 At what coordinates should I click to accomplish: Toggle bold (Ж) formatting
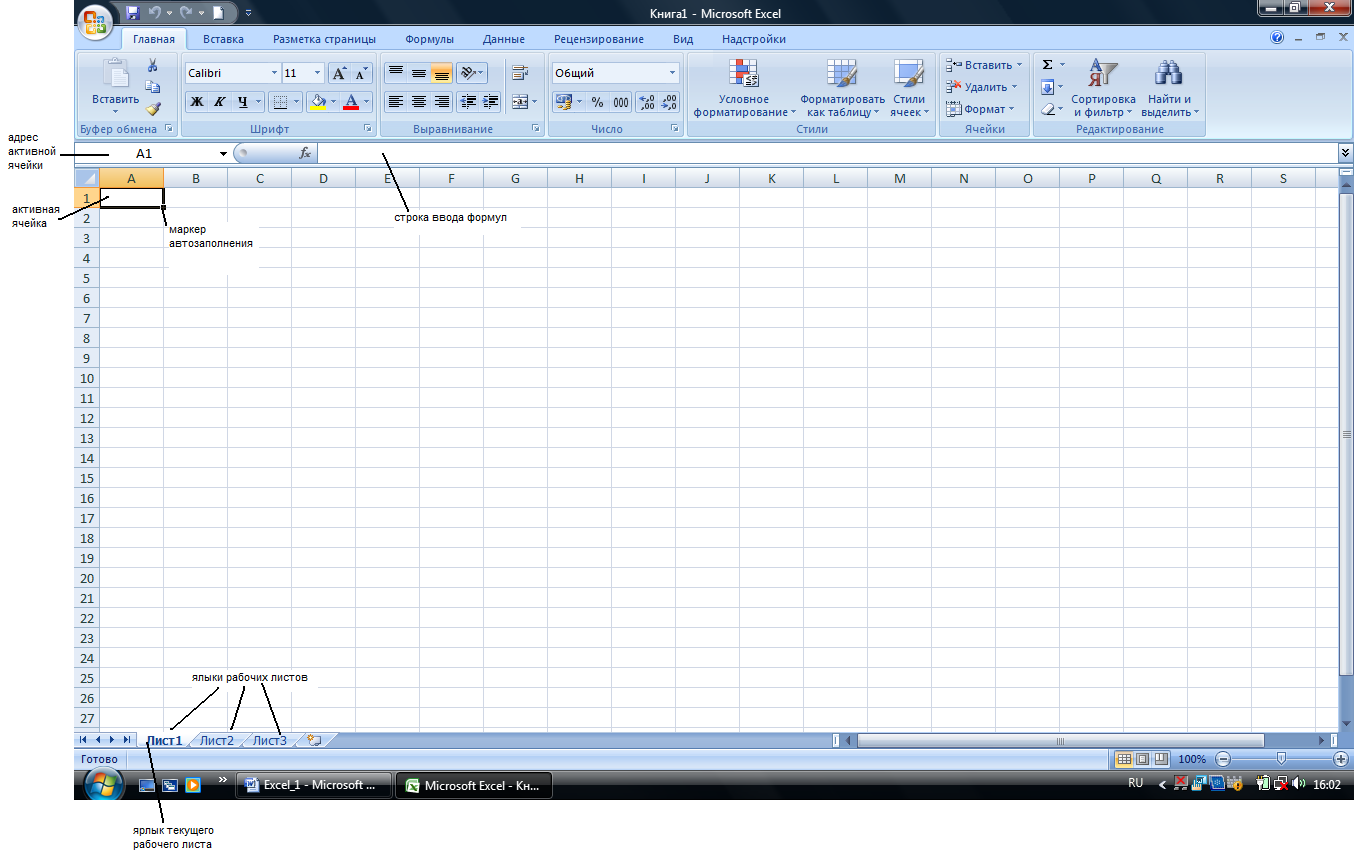click(196, 102)
